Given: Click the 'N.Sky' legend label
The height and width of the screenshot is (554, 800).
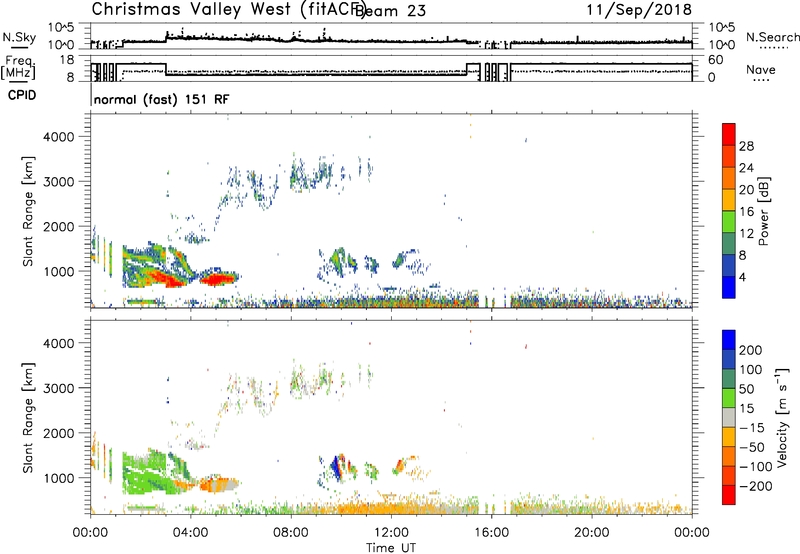Looking at the screenshot, I should click(19, 37).
